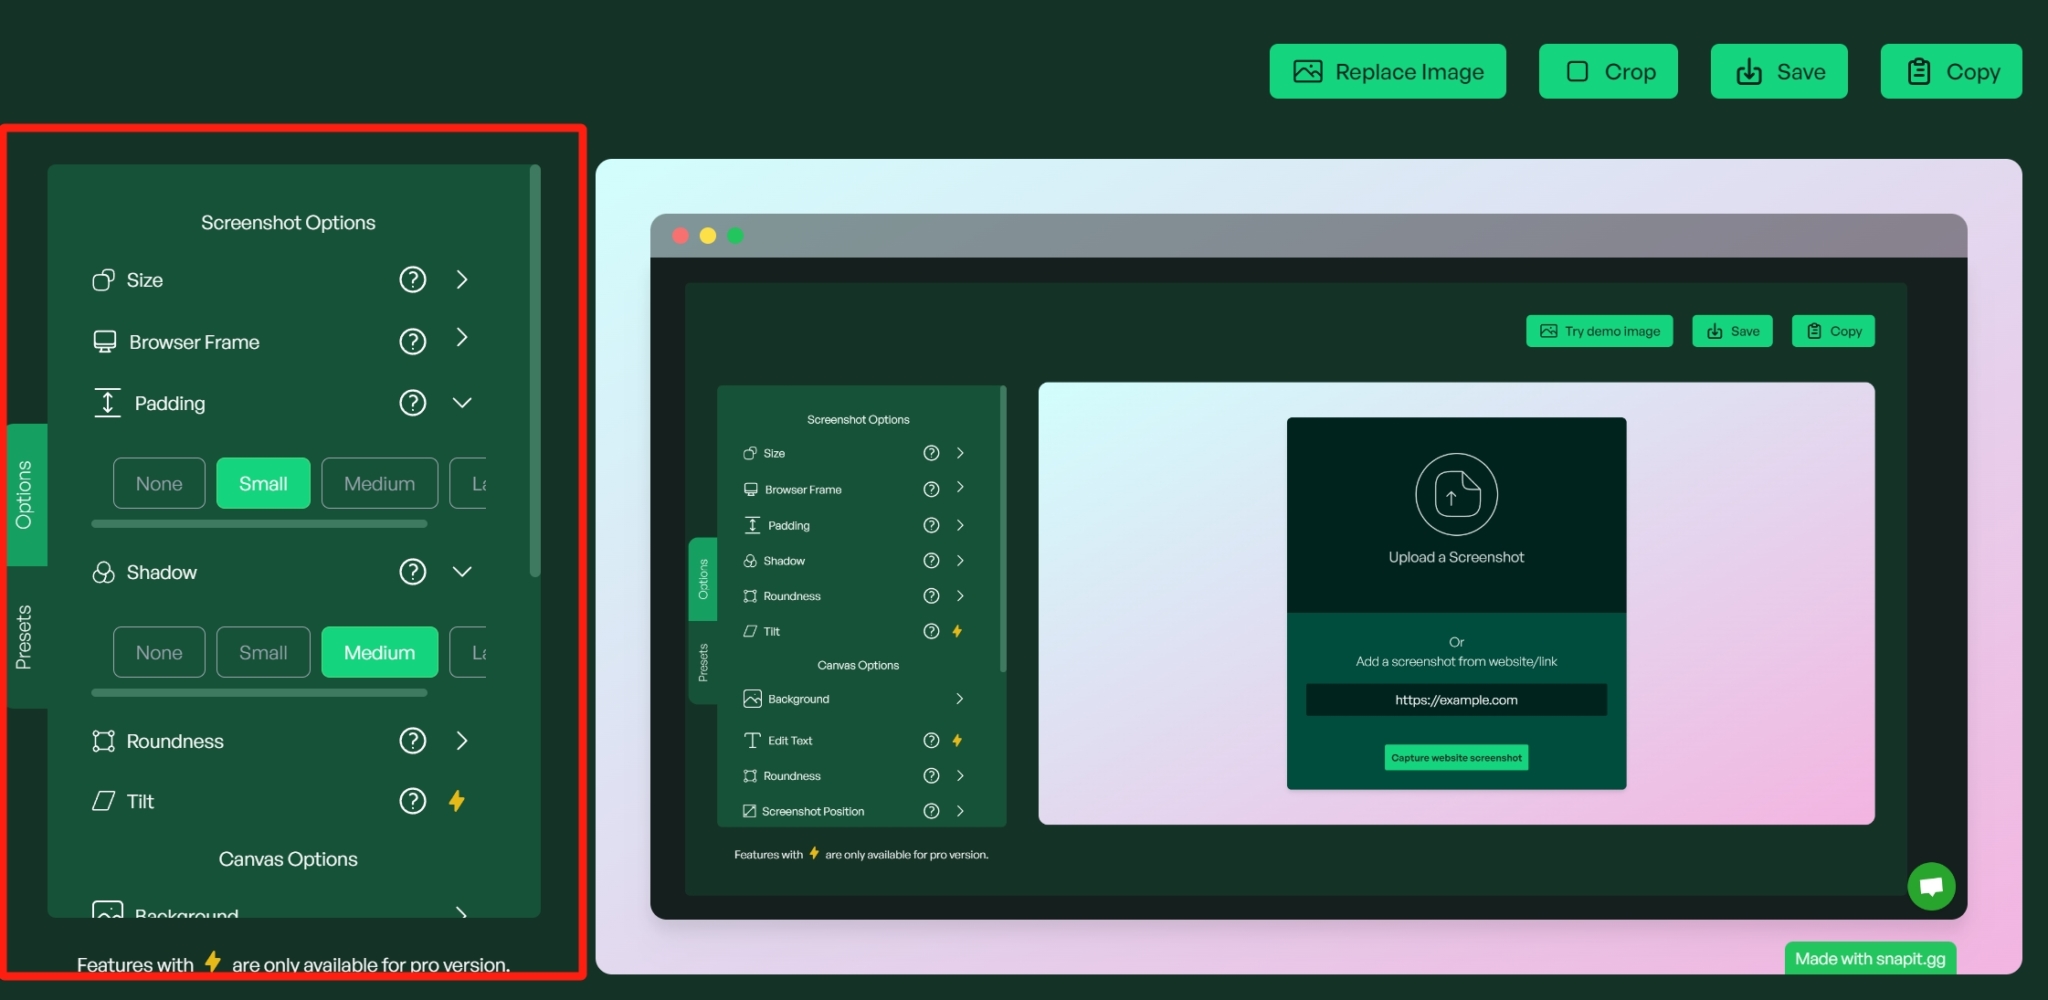
Task: Open help for the Shadow setting
Action: click(x=413, y=572)
